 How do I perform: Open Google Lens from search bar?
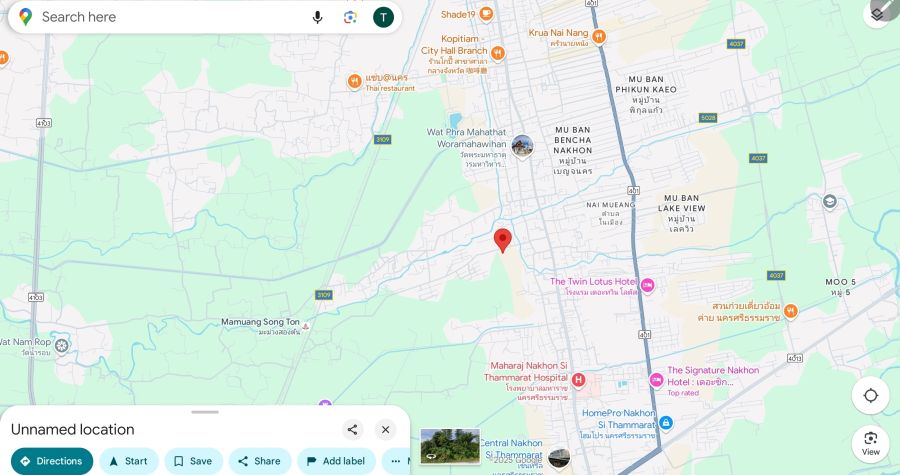(350, 17)
